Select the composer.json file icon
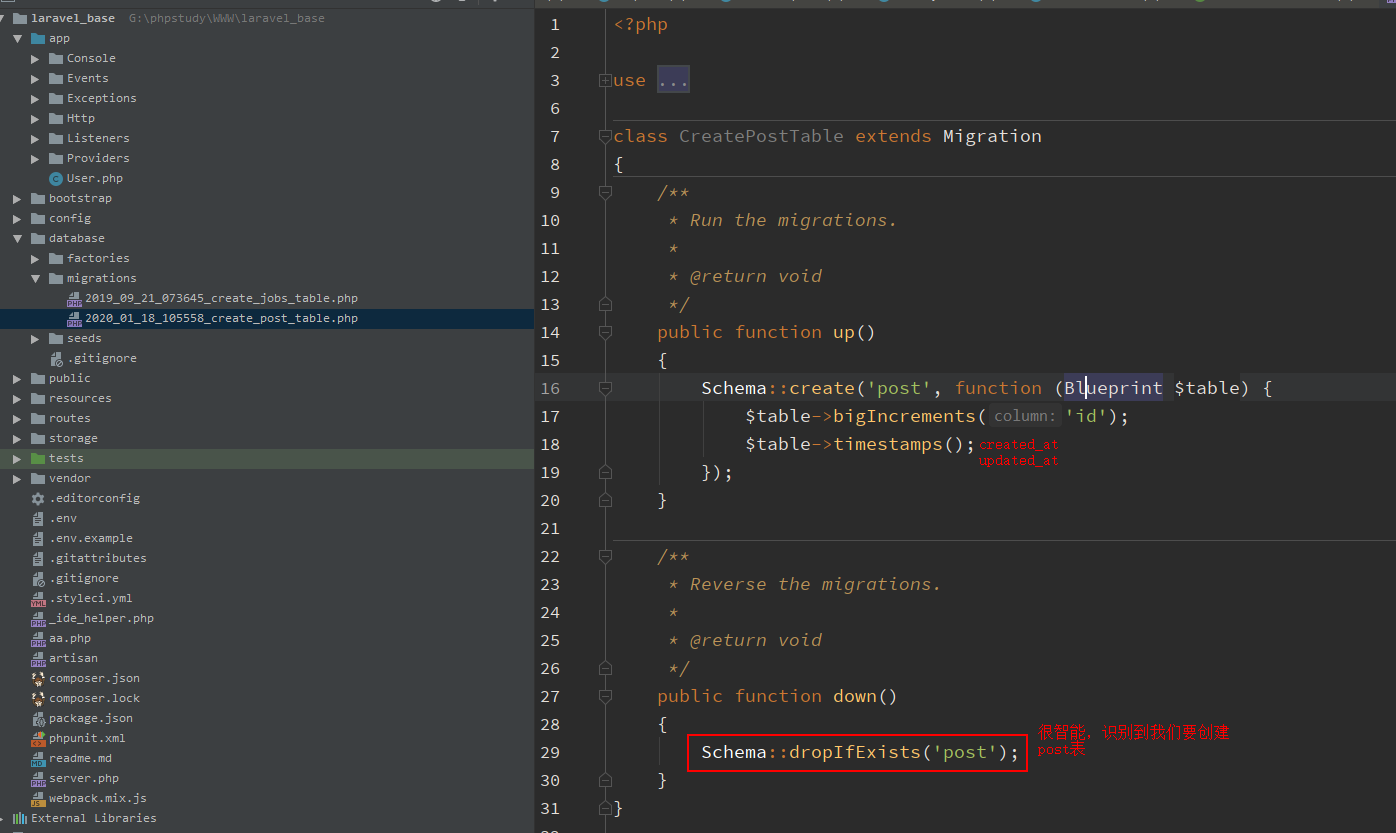The image size is (1396, 833). tap(38, 679)
